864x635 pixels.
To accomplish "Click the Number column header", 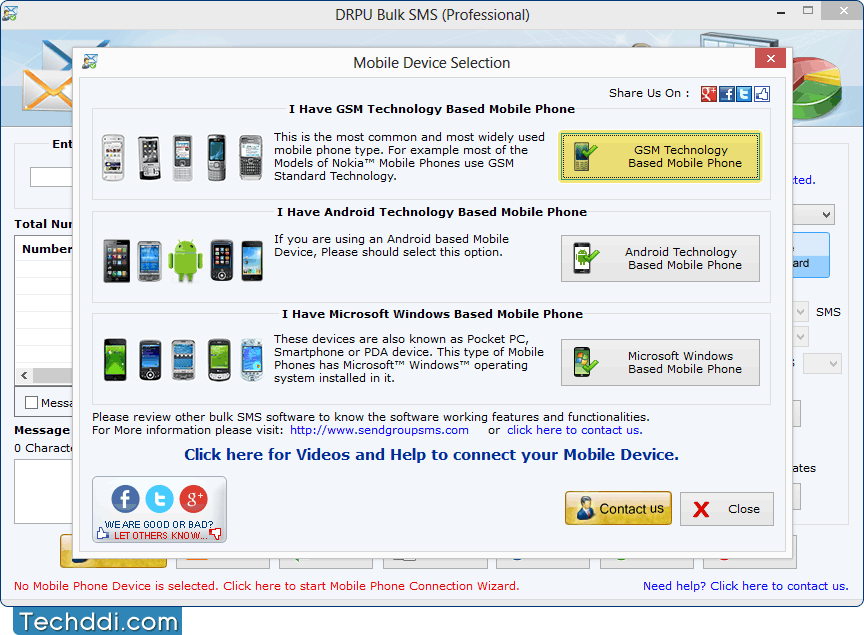I will tap(47, 249).
